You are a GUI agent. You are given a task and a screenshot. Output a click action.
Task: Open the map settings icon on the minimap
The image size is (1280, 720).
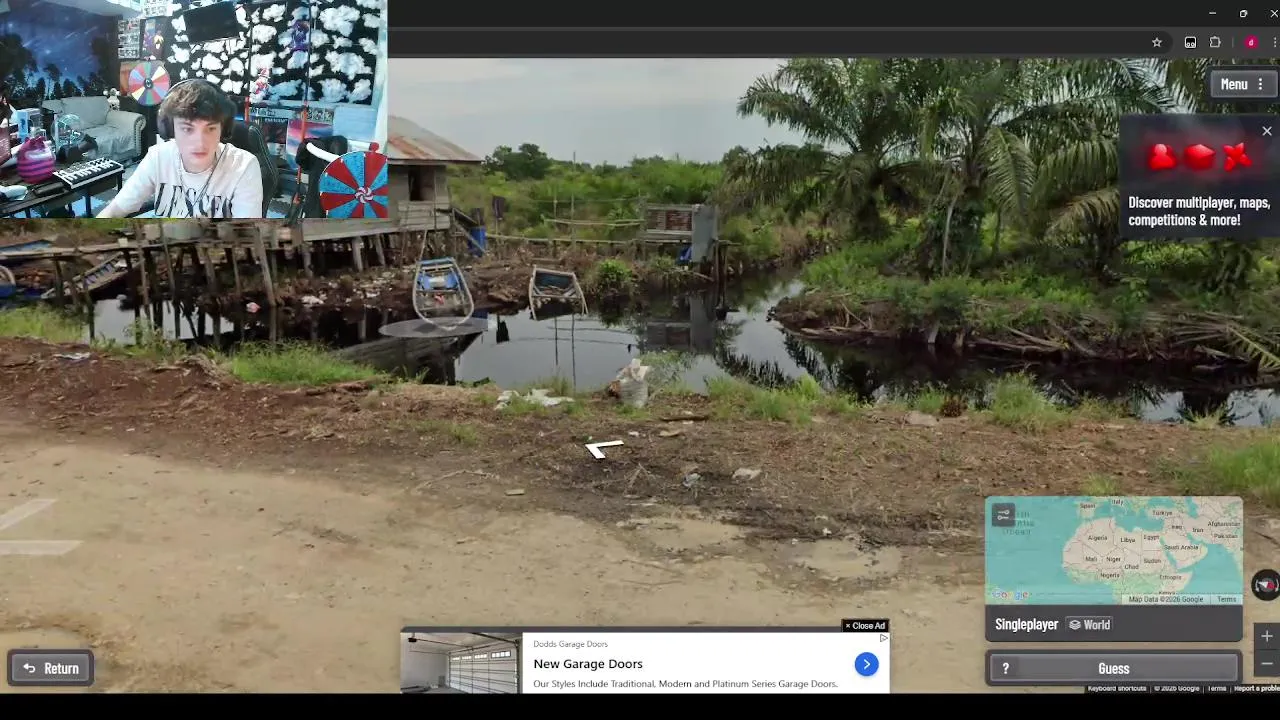pyautogui.click(x=1003, y=515)
